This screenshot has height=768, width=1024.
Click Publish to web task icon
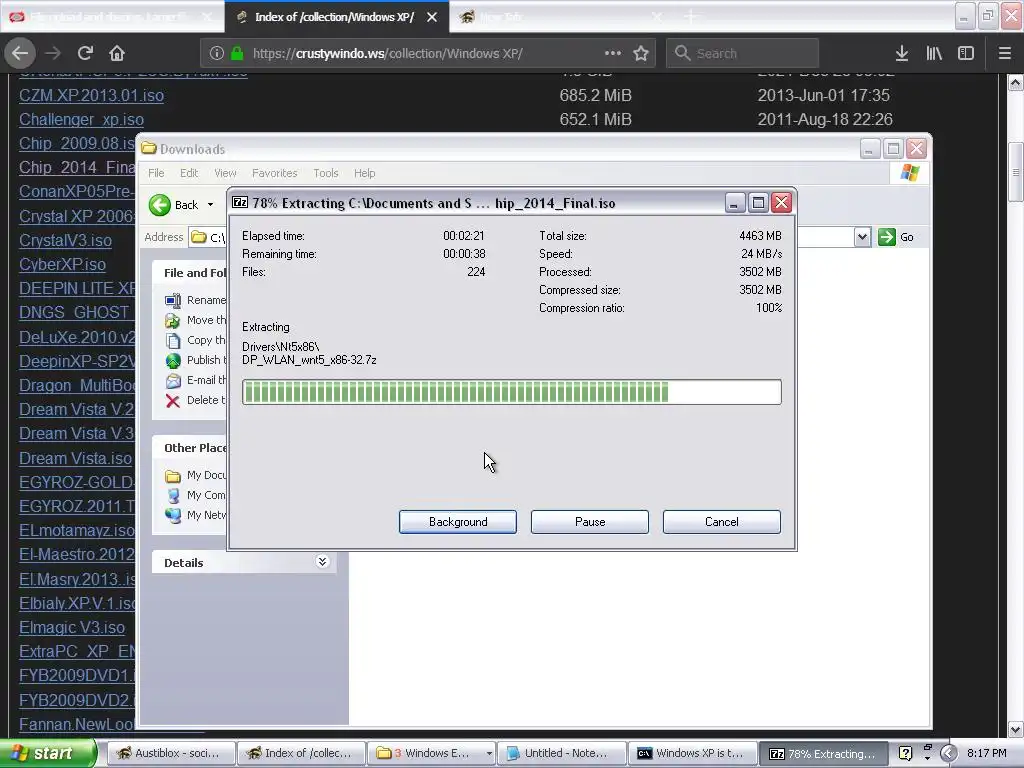[x=172, y=360]
